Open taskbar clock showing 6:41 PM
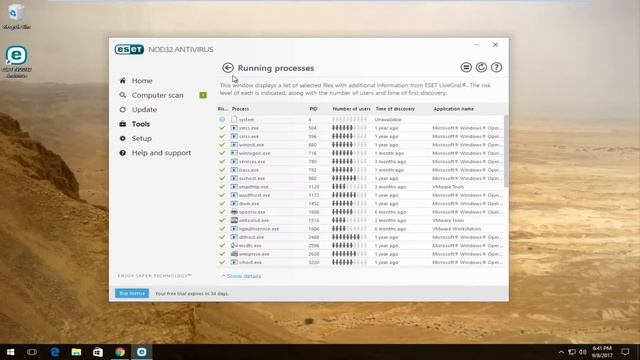 pos(602,352)
